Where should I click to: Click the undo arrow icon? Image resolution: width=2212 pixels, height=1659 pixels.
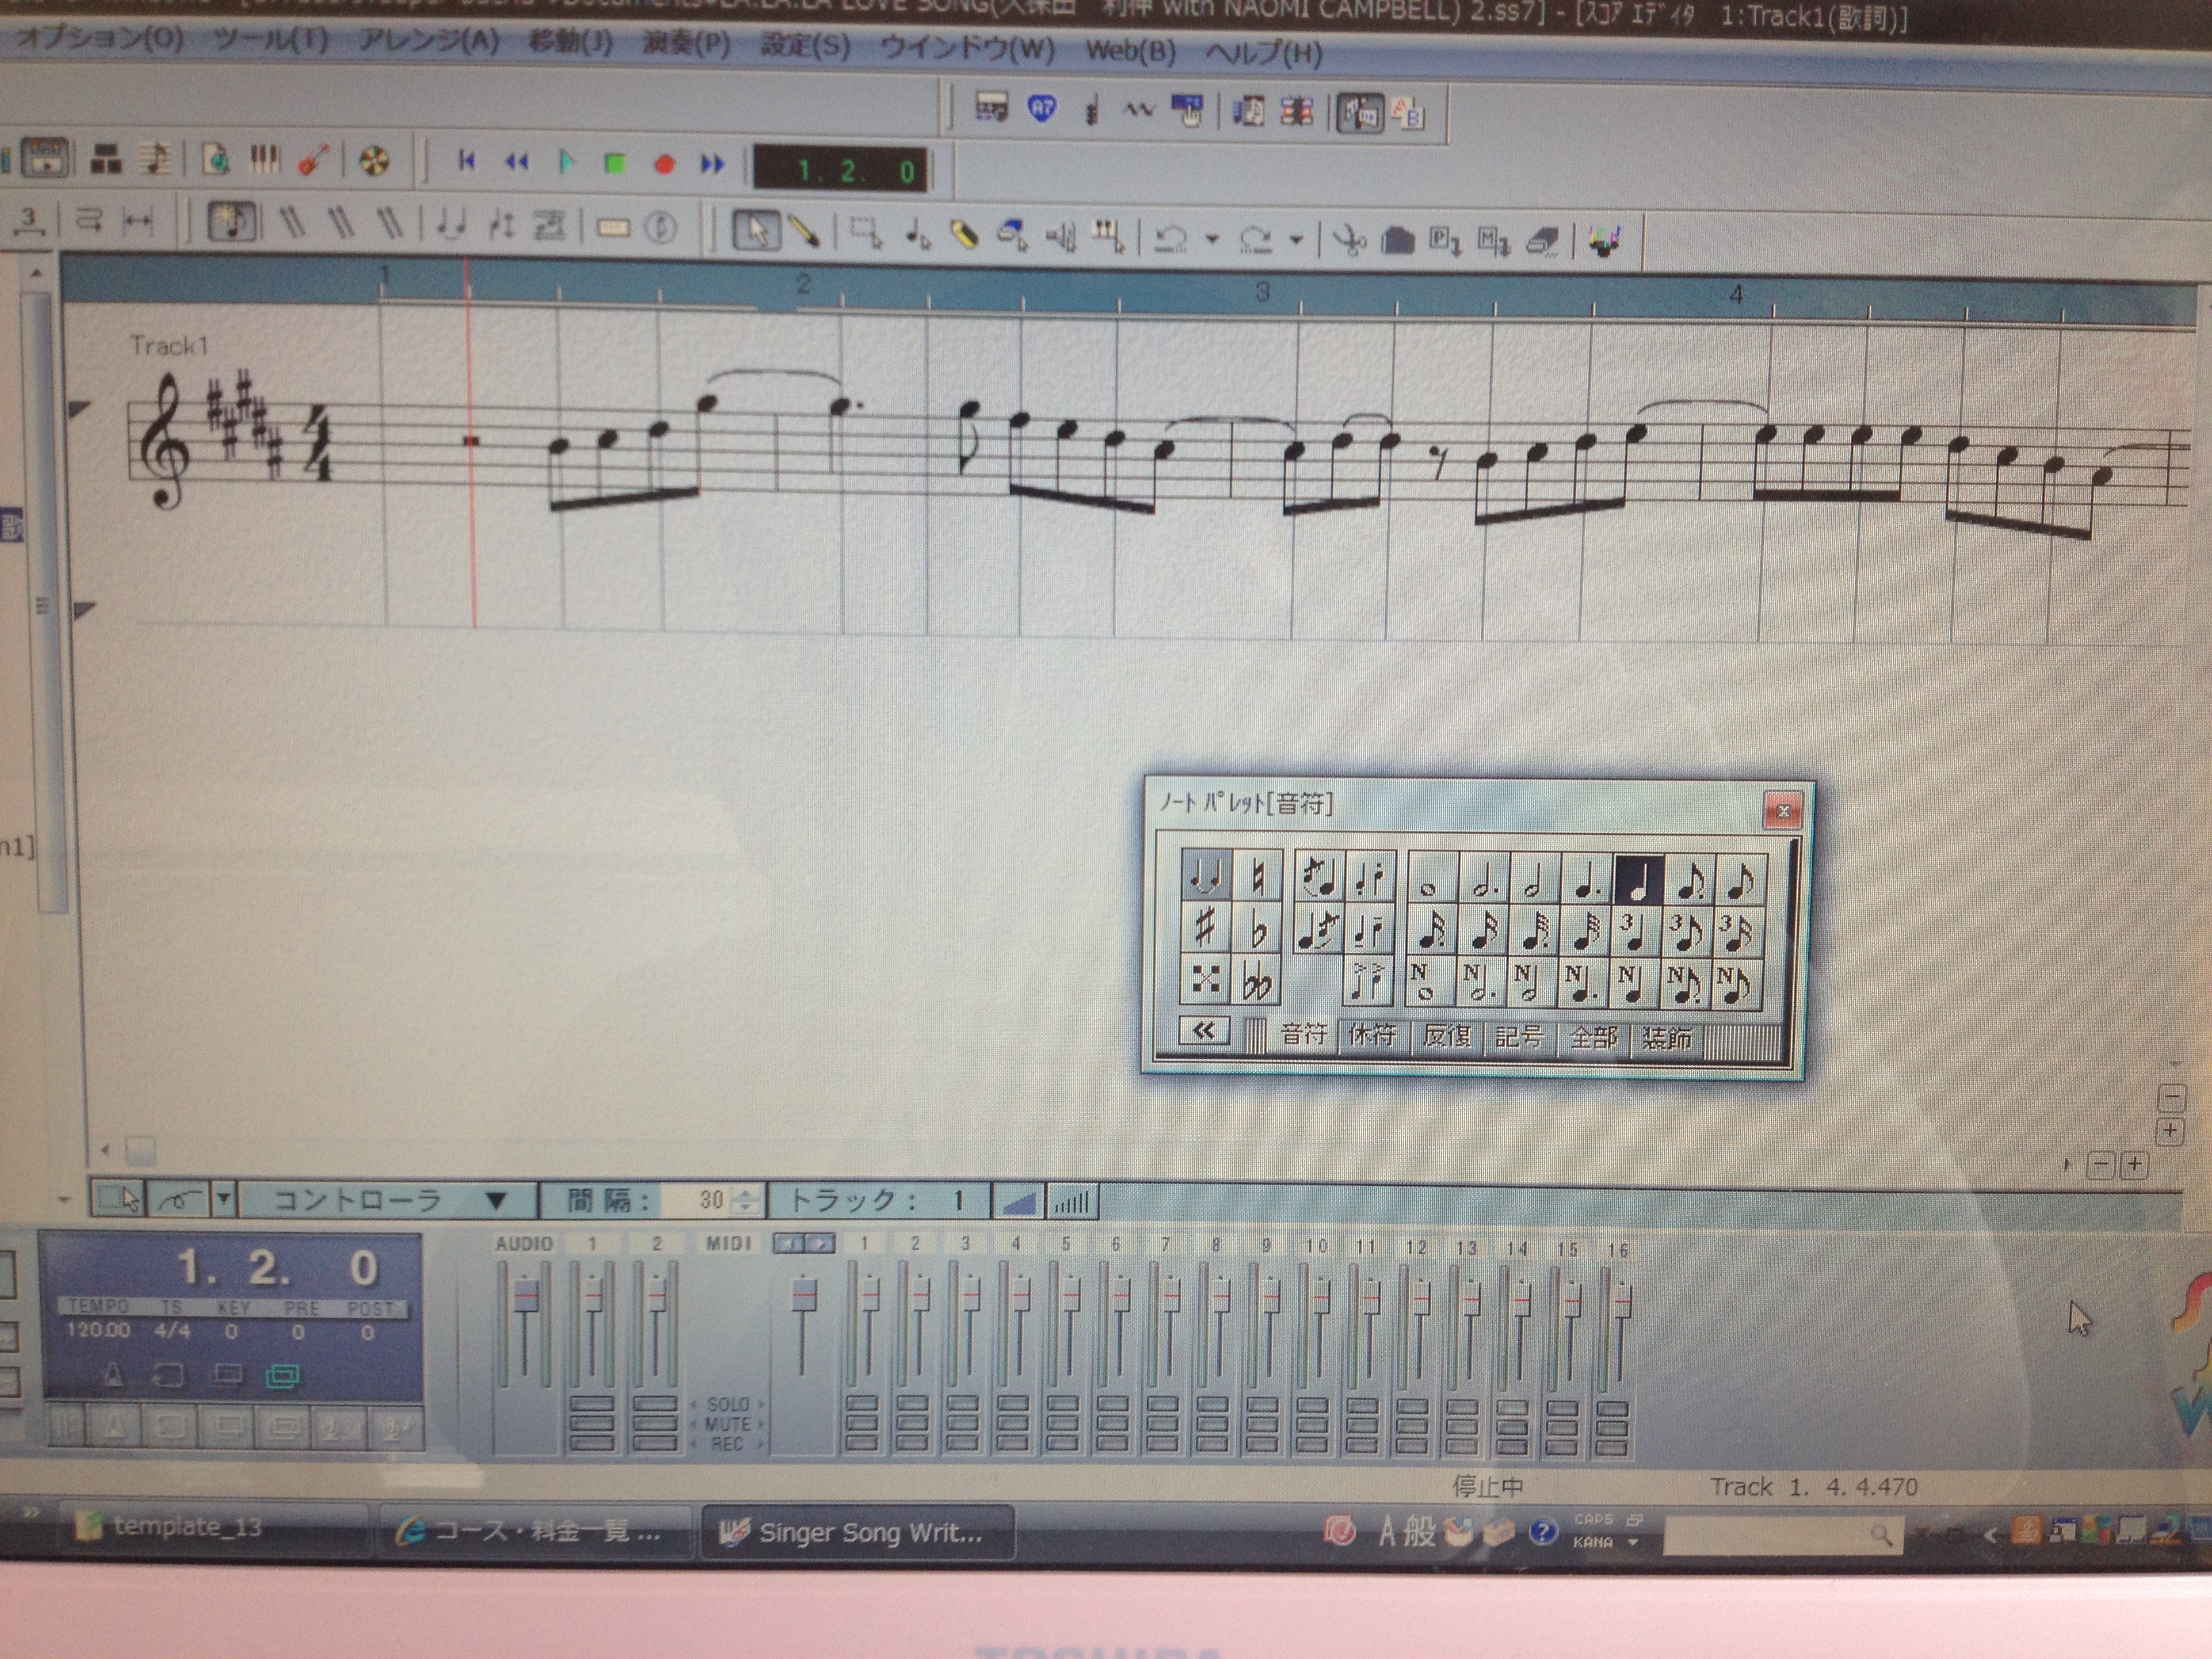[x=1171, y=239]
